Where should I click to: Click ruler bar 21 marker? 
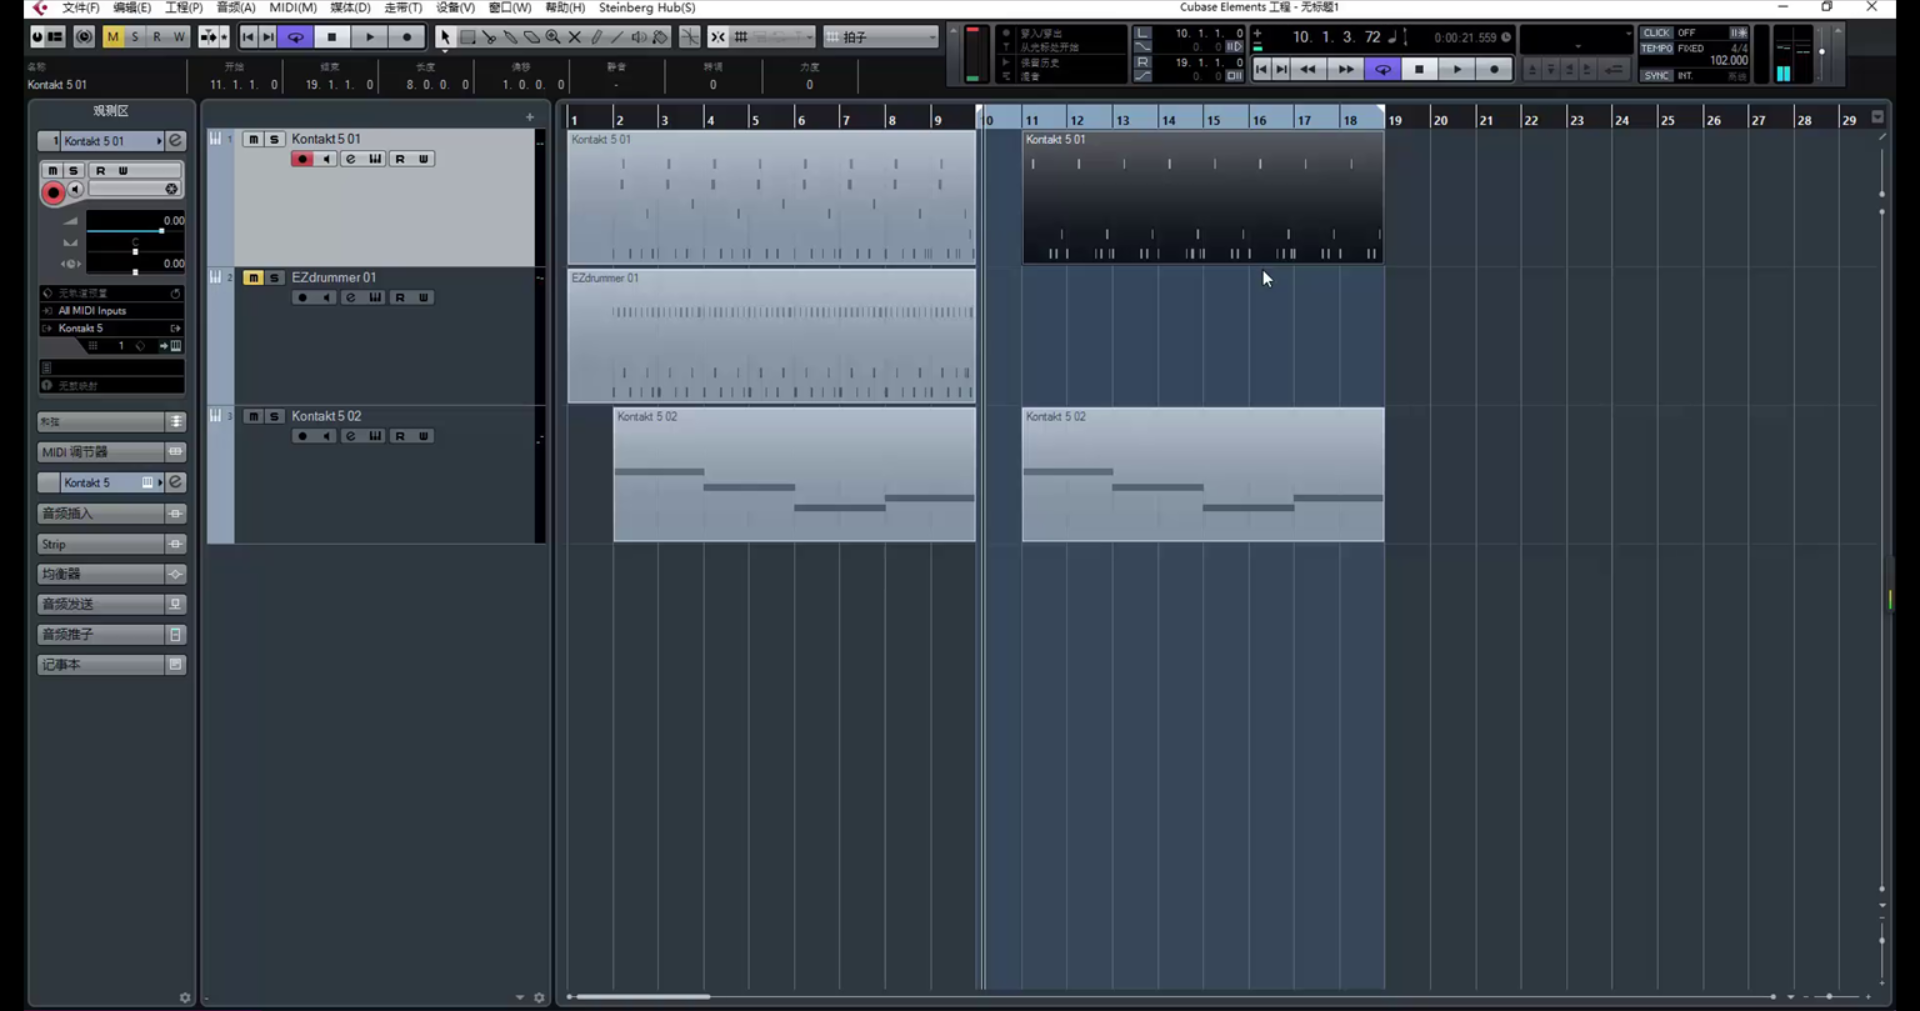point(1486,120)
